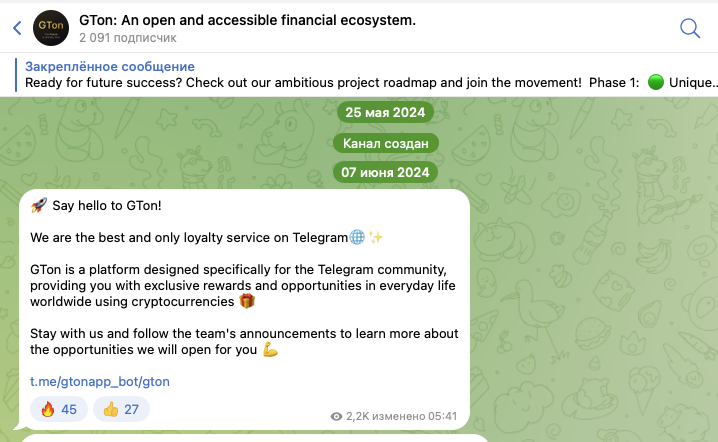Add a thumbs-up reaction with count 27
The image size is (718, 442).
coord(121,409)
